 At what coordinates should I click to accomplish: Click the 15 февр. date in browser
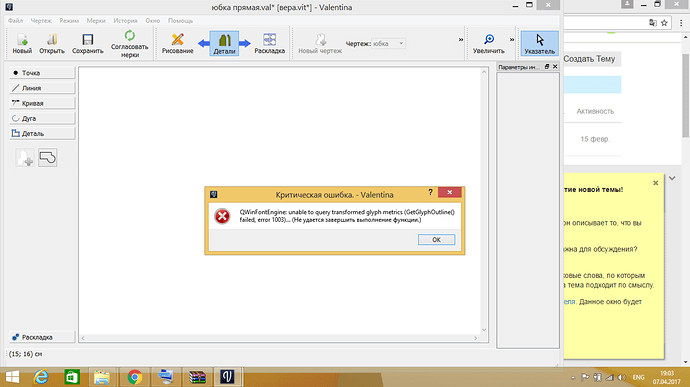595,139
